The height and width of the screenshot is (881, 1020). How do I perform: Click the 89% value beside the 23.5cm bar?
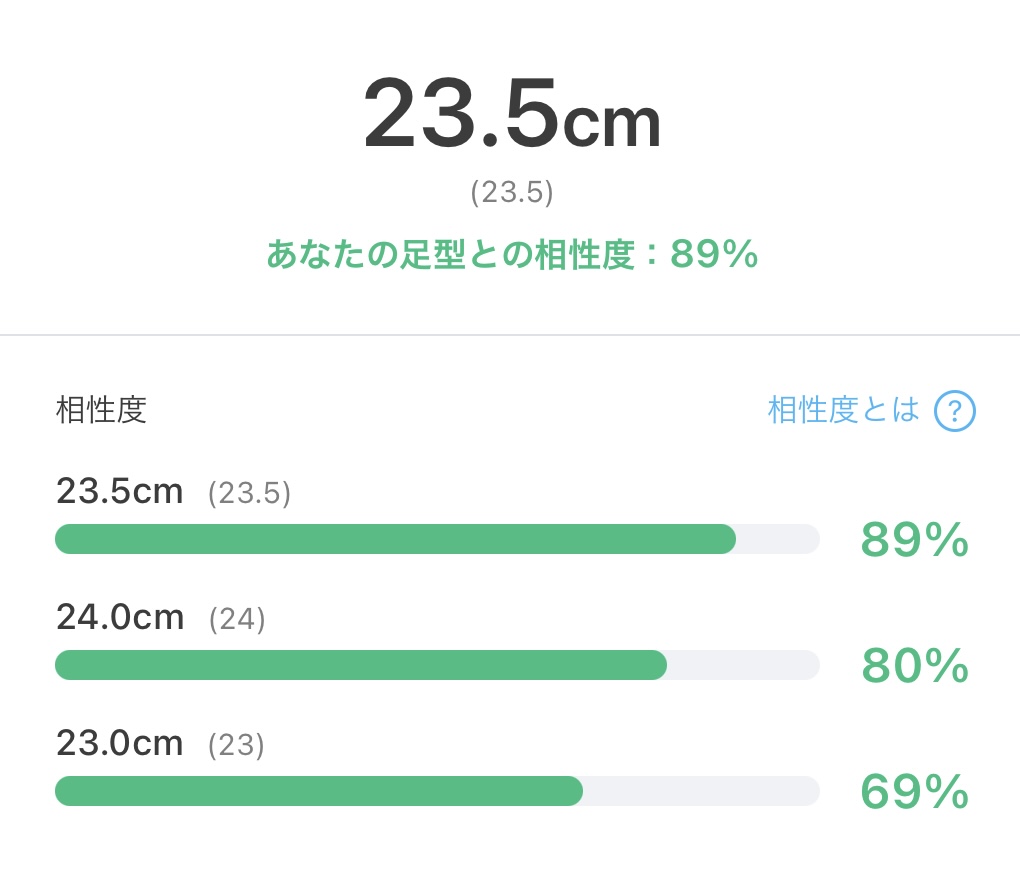915,539
